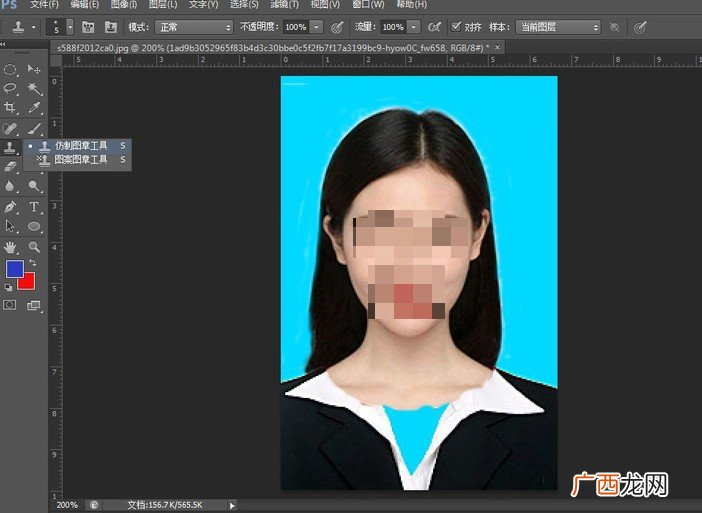Toggle ignore adjustment layers when cloning
Screen dimensions: 702x513
[615, 27]
